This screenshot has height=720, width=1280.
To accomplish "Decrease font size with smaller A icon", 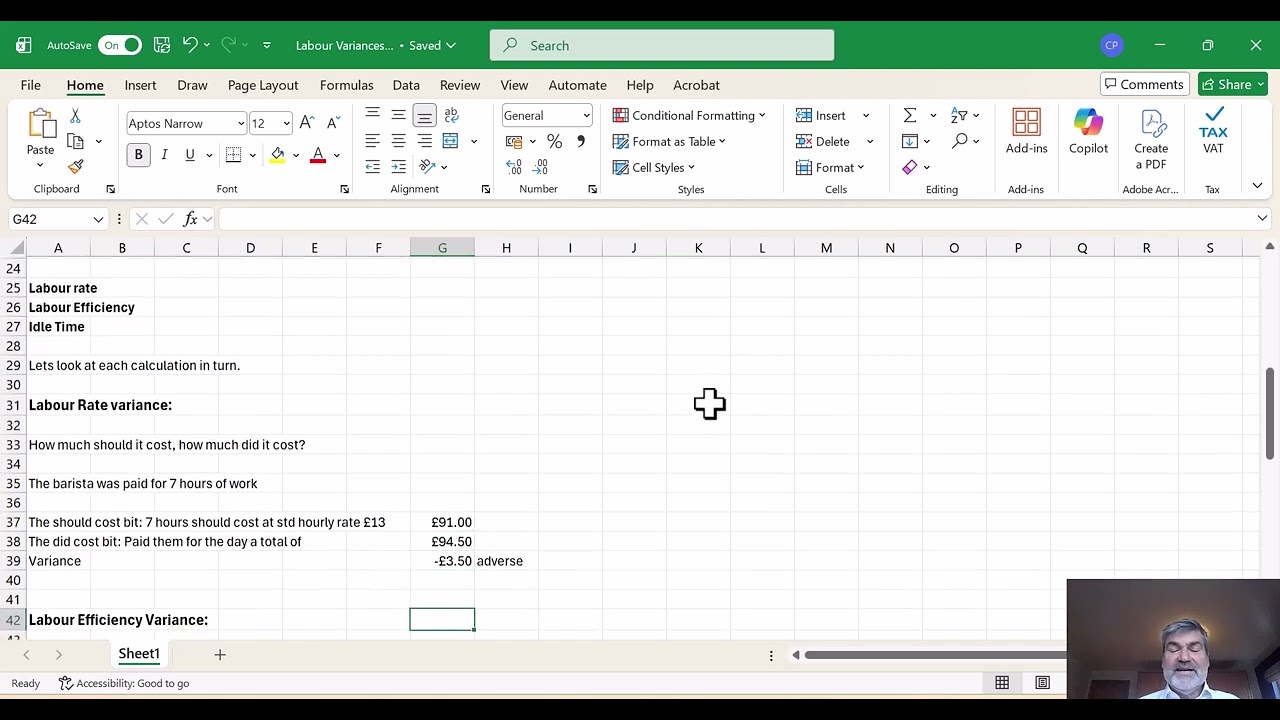I will tap(333, 123).
